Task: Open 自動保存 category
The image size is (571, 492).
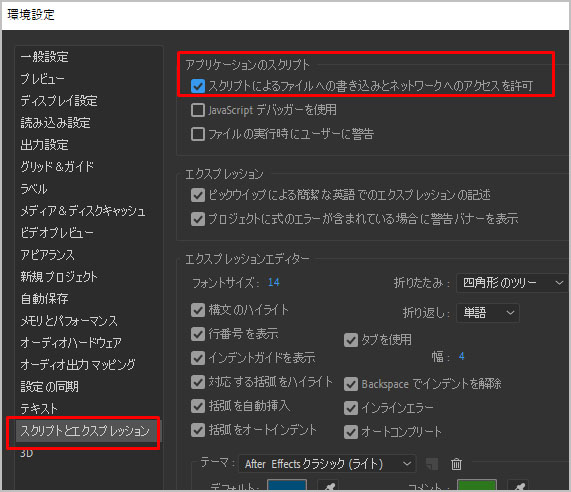Action: pos(44,299)
